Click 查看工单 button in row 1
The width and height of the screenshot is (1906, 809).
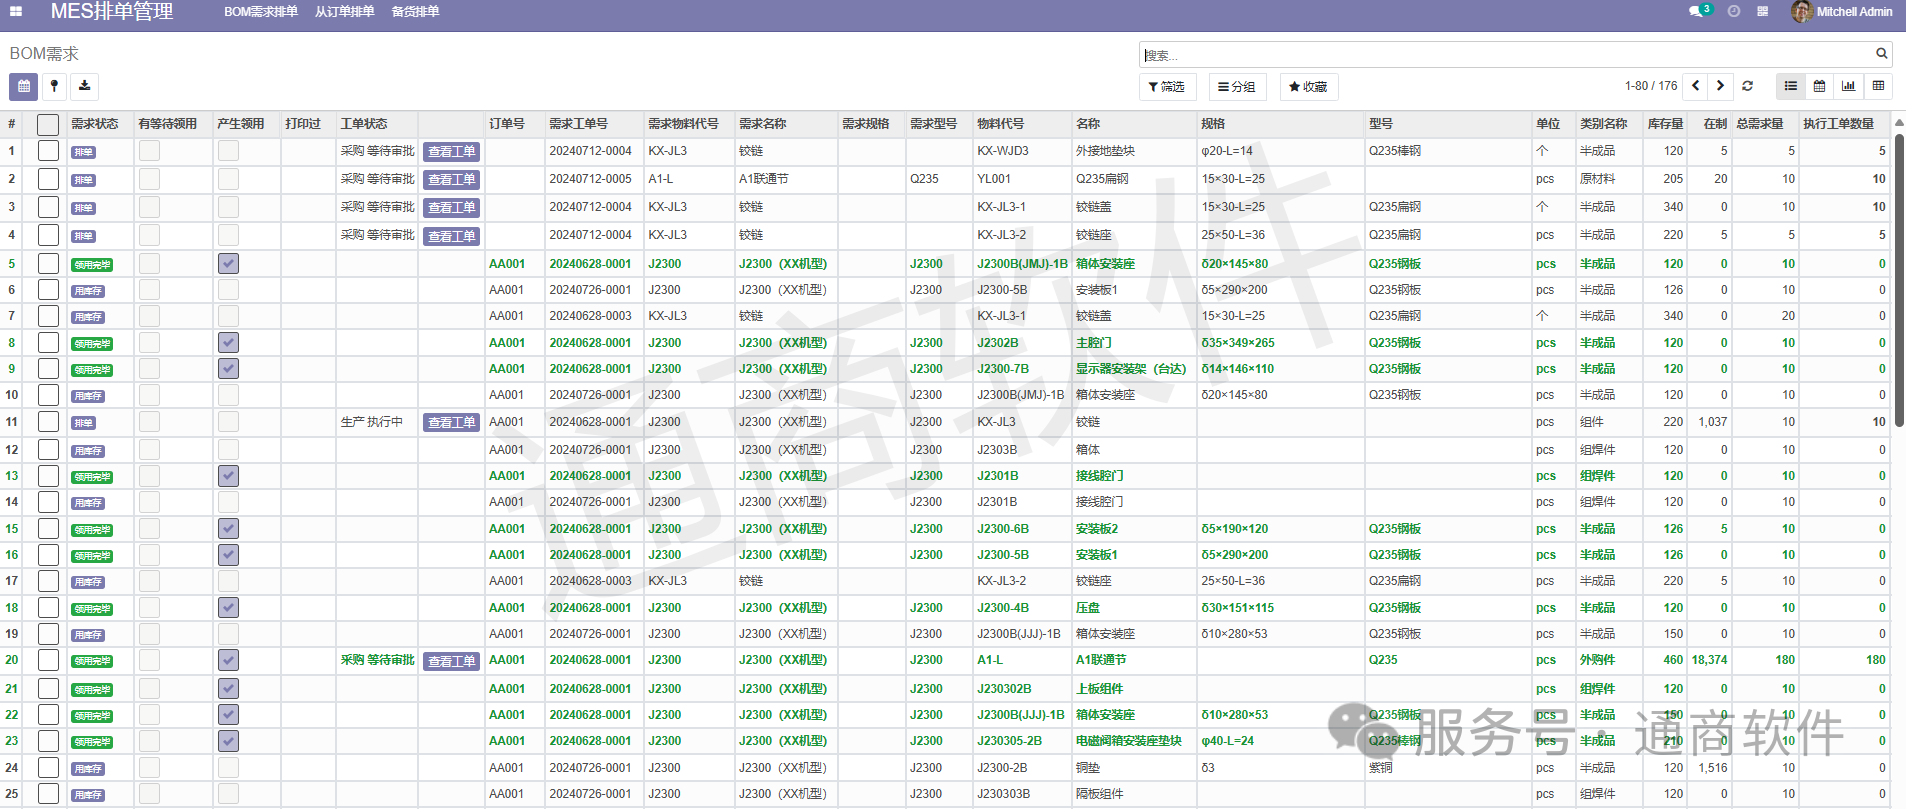coord(451,152)
